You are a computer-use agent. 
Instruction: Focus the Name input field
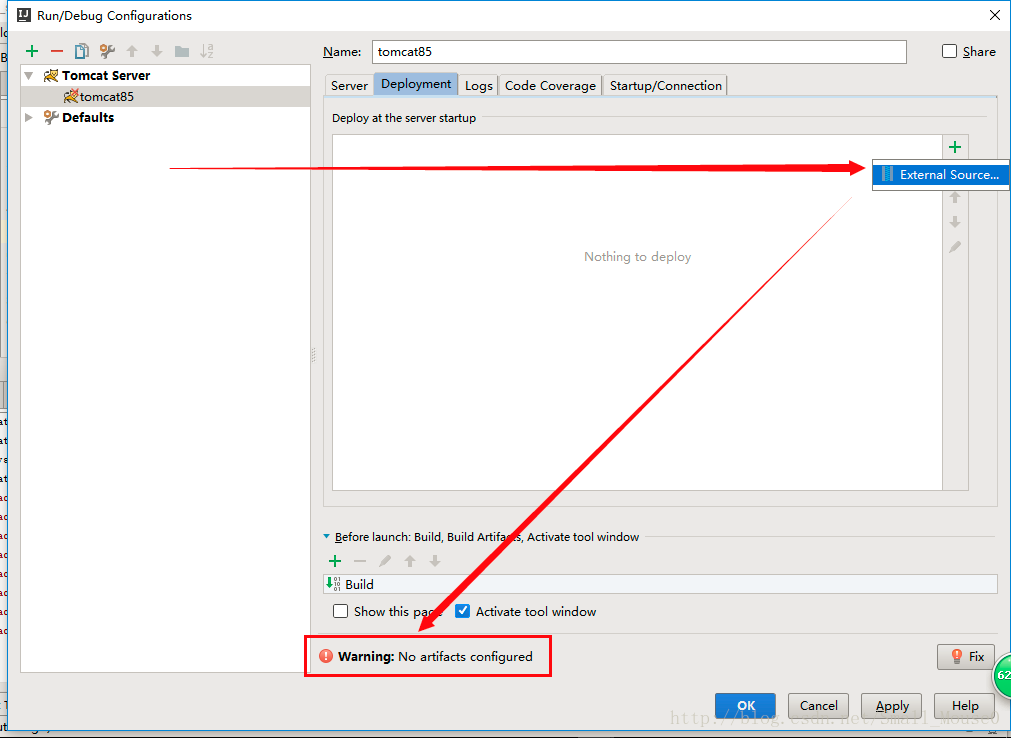[x=639, y=52]
